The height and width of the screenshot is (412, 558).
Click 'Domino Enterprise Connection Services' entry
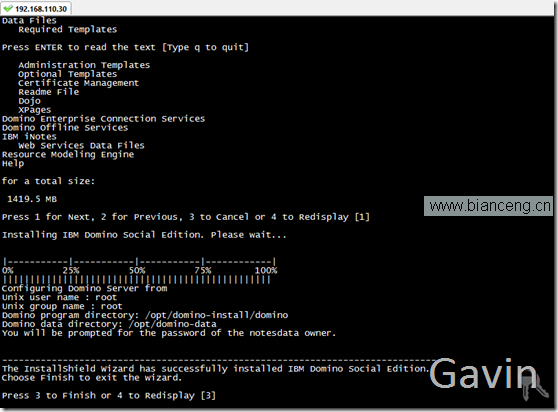(x=104, y=119)
